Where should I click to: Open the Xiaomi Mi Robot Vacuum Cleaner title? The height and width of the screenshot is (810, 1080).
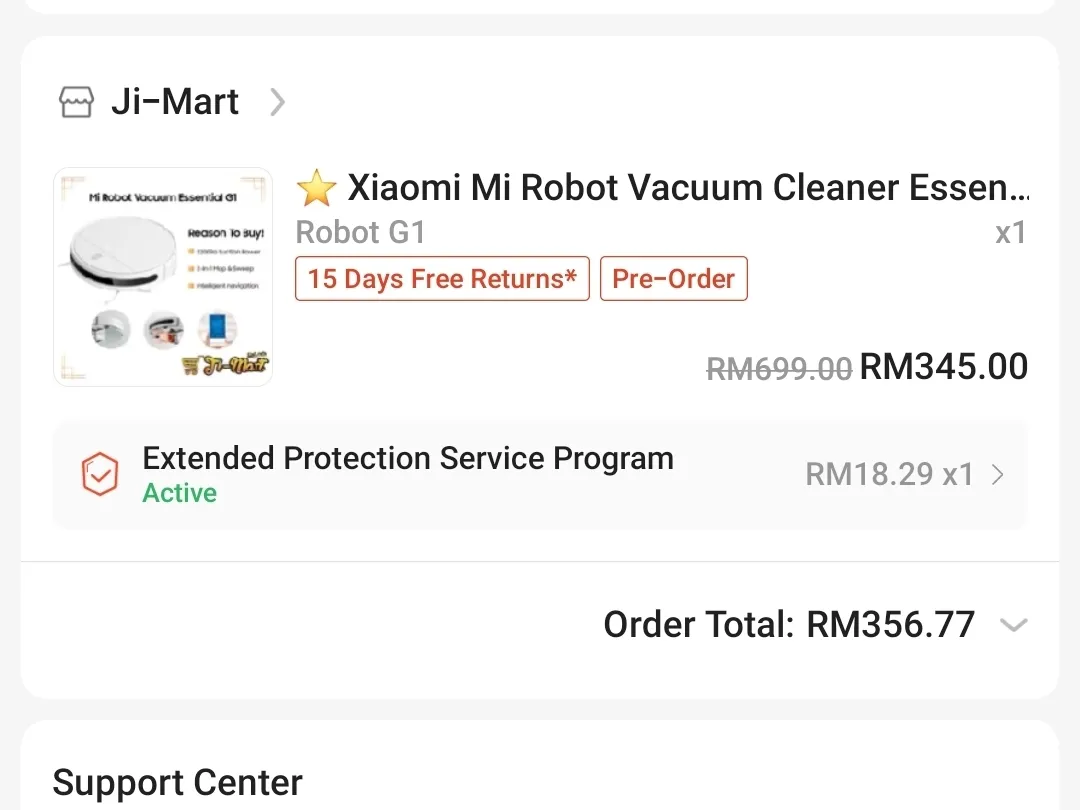point(688,188)
